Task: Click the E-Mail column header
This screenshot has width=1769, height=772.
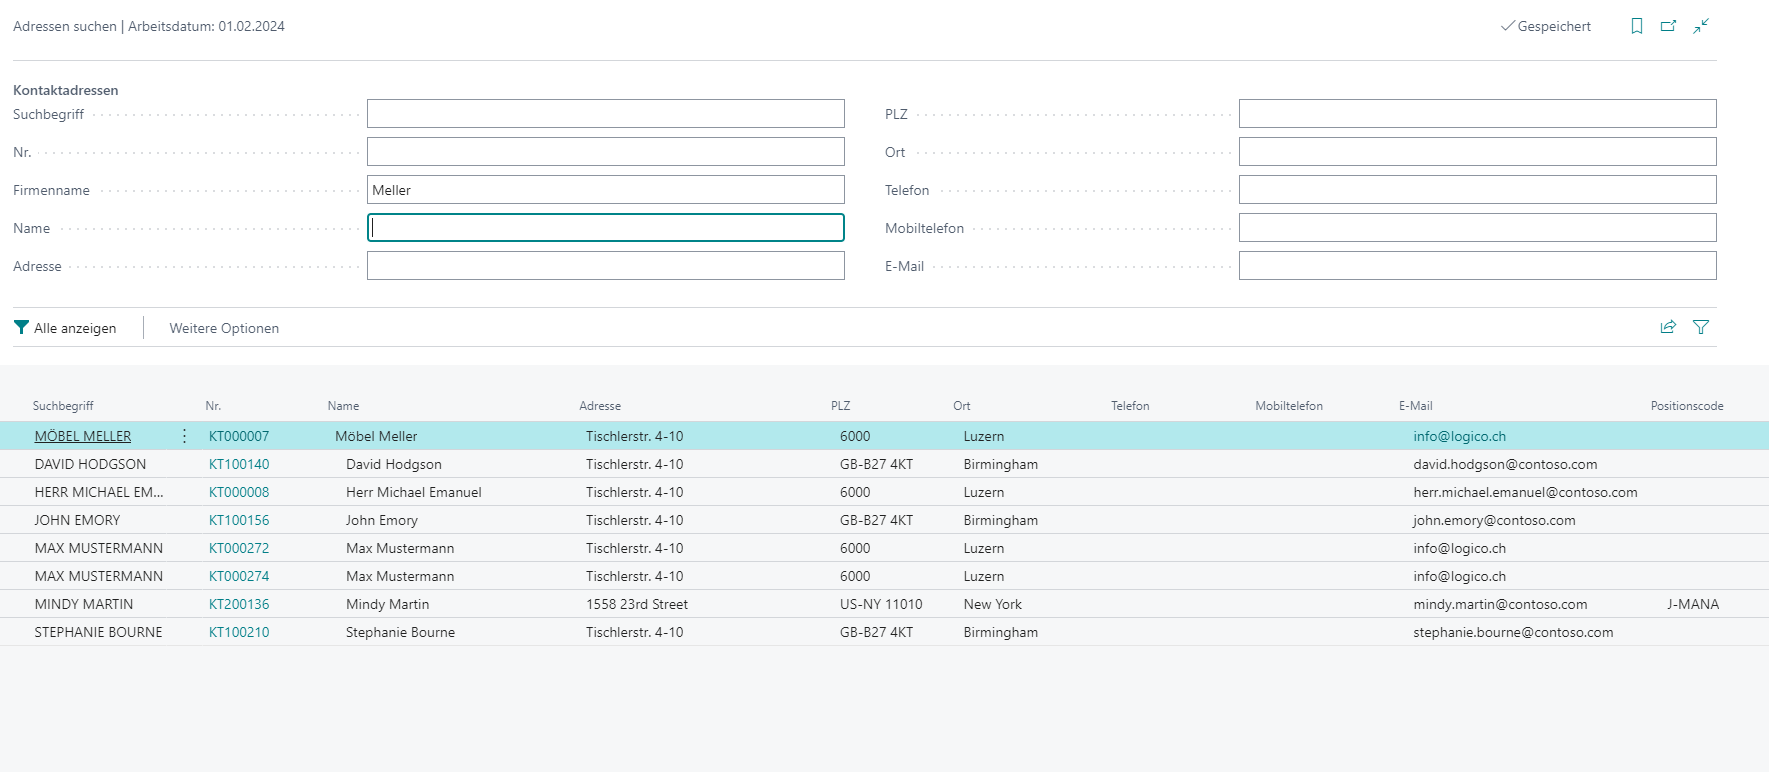Action: (1415, 406)
